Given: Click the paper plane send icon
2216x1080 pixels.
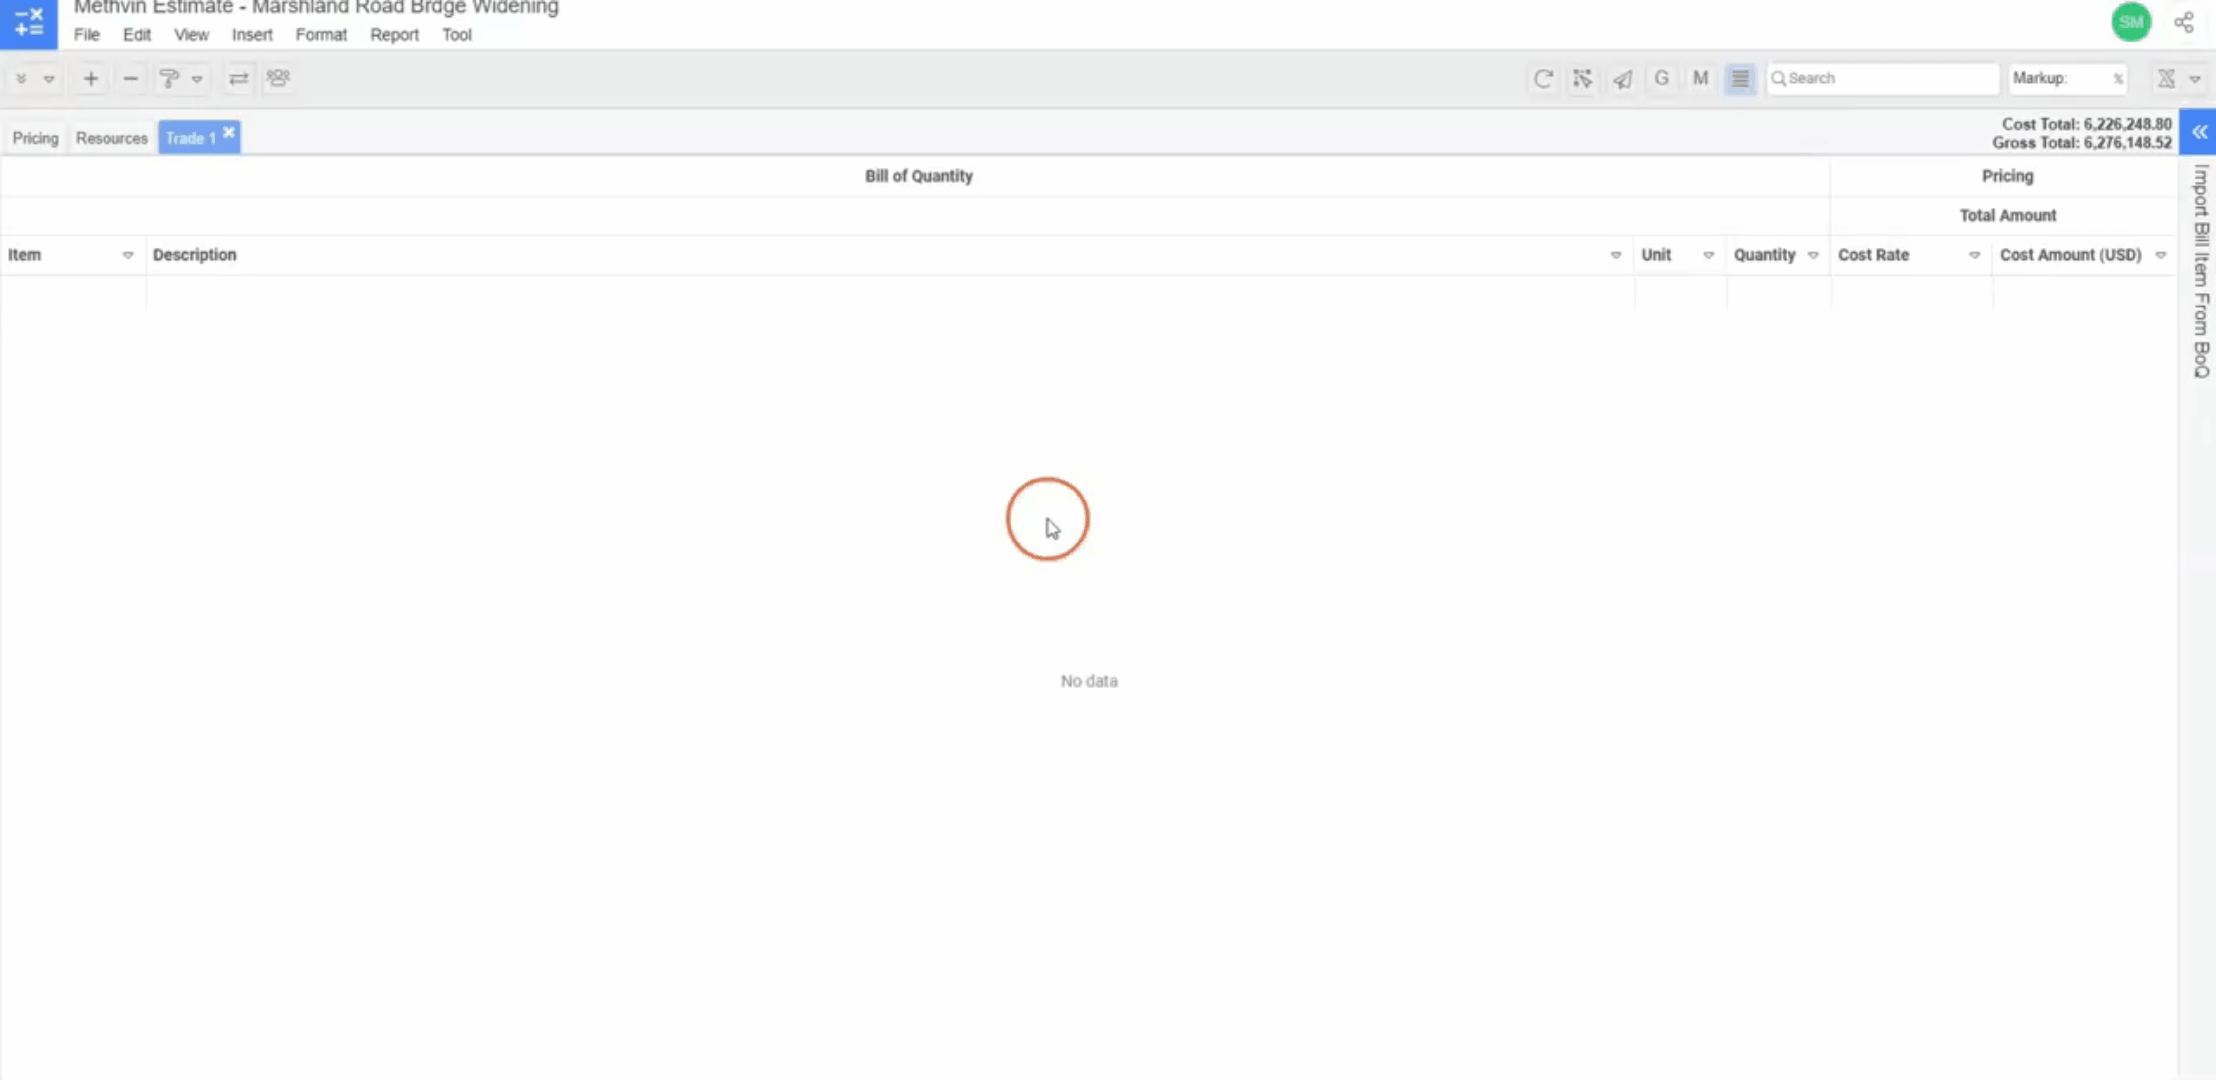Looking at the screenshot, I should pos(1622,78).
